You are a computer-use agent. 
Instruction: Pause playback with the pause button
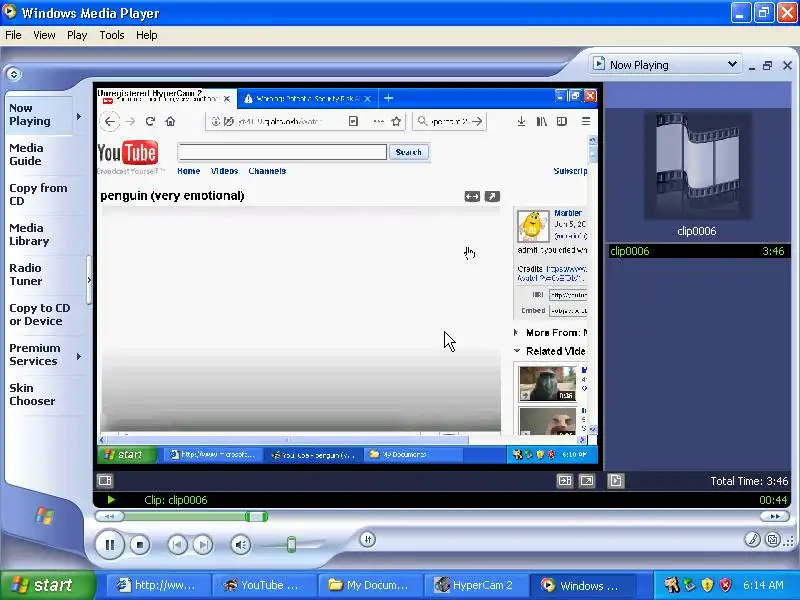(x=110, y=545)
